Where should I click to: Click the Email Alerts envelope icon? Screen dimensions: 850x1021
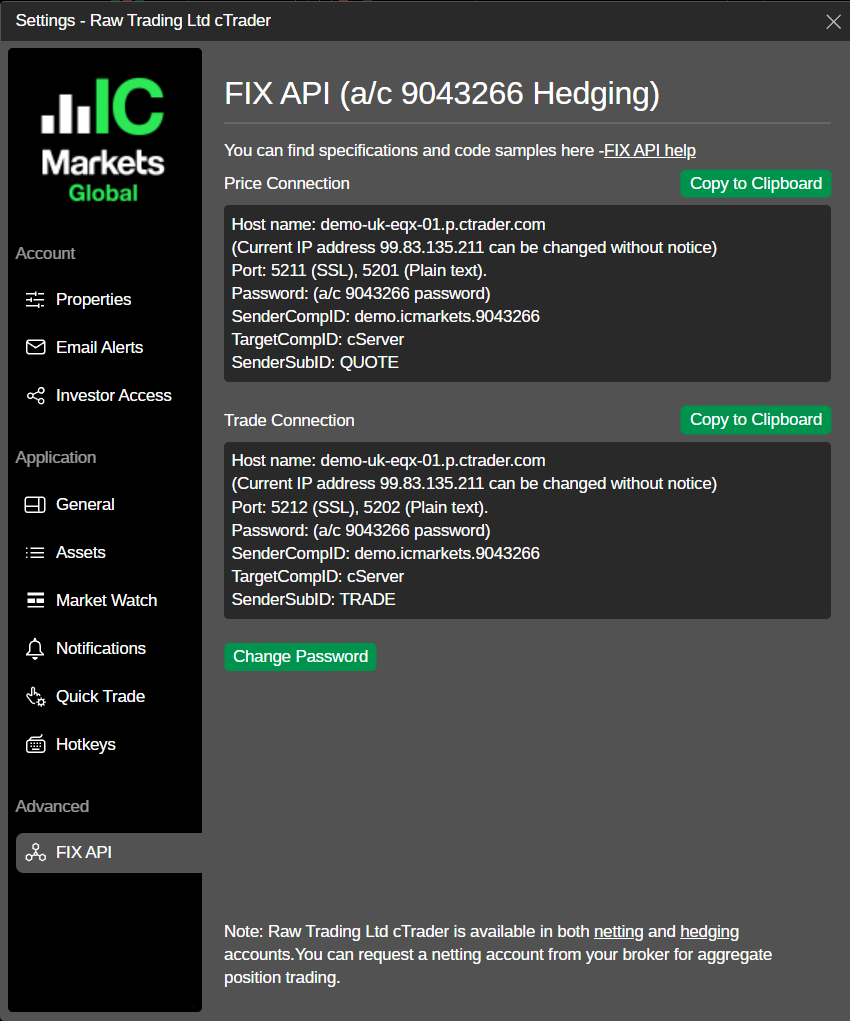click(x=35, y=347)
